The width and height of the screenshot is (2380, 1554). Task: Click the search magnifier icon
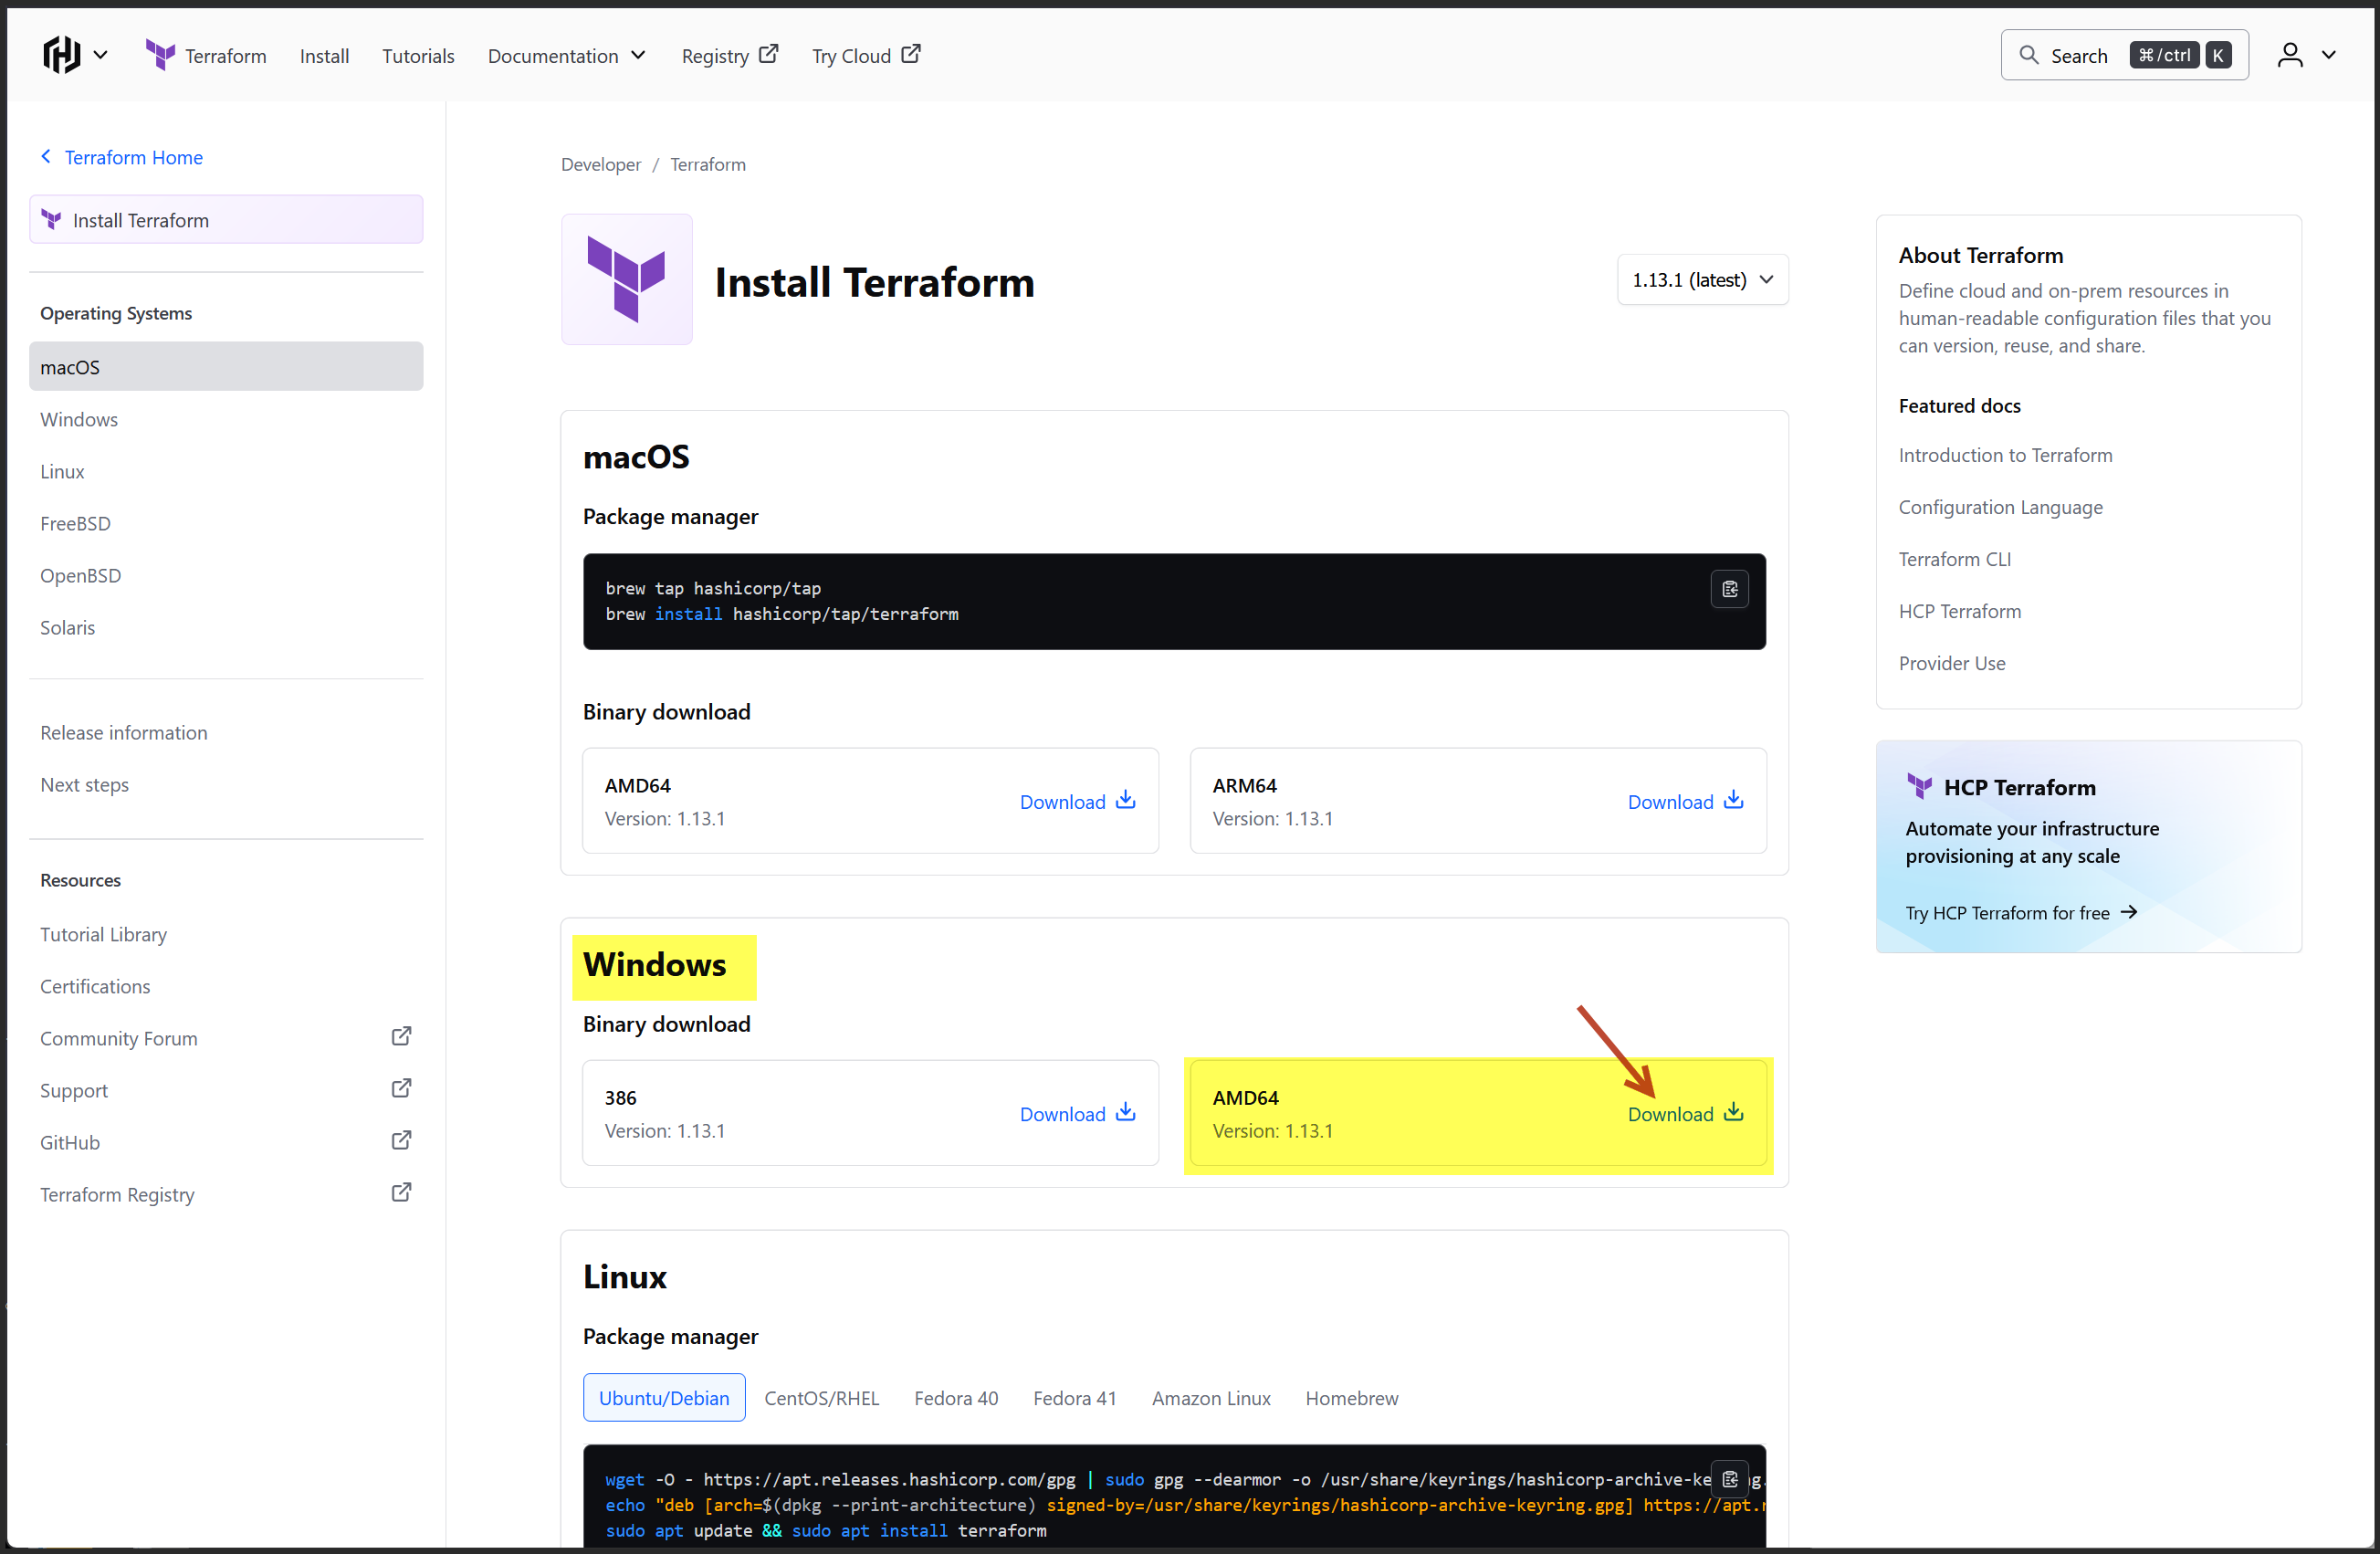(2030, 55)
